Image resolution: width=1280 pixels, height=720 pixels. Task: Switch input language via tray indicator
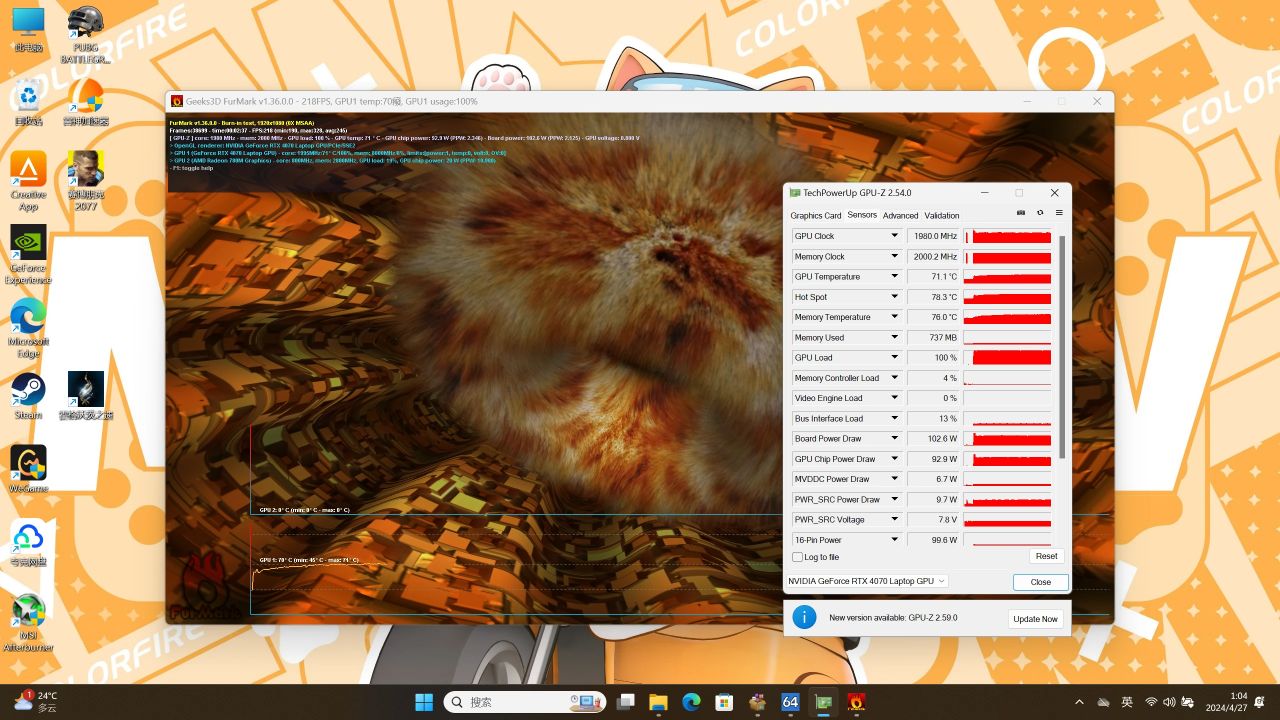[1127, 702]
